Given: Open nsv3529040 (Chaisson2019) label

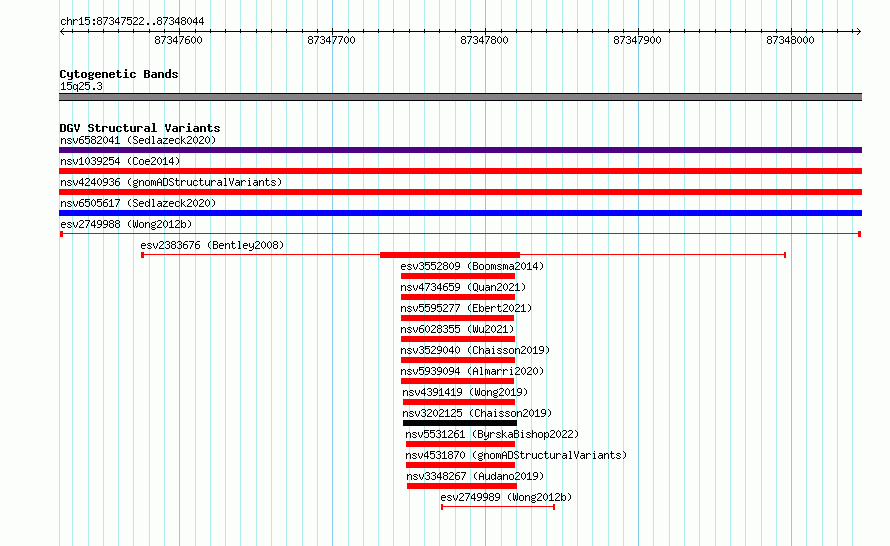Looking at the screenshot, I should (x=475, y=350).
